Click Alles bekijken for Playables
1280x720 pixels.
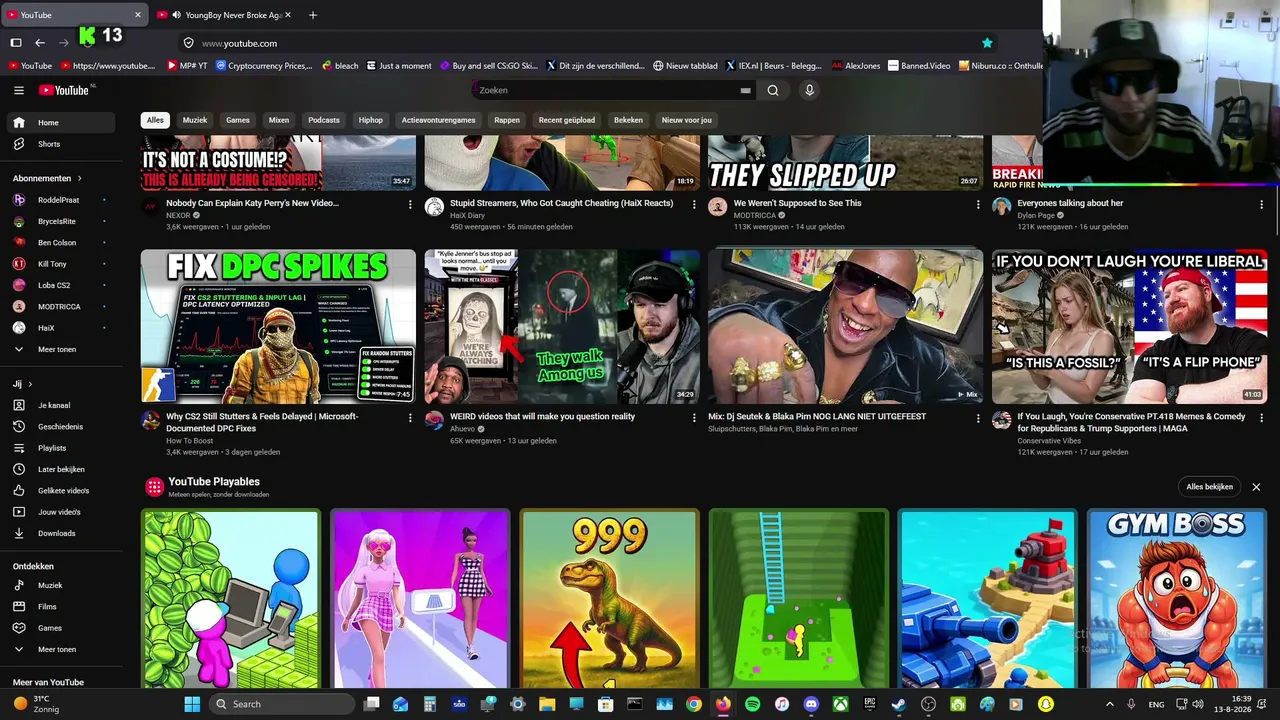1210,487
